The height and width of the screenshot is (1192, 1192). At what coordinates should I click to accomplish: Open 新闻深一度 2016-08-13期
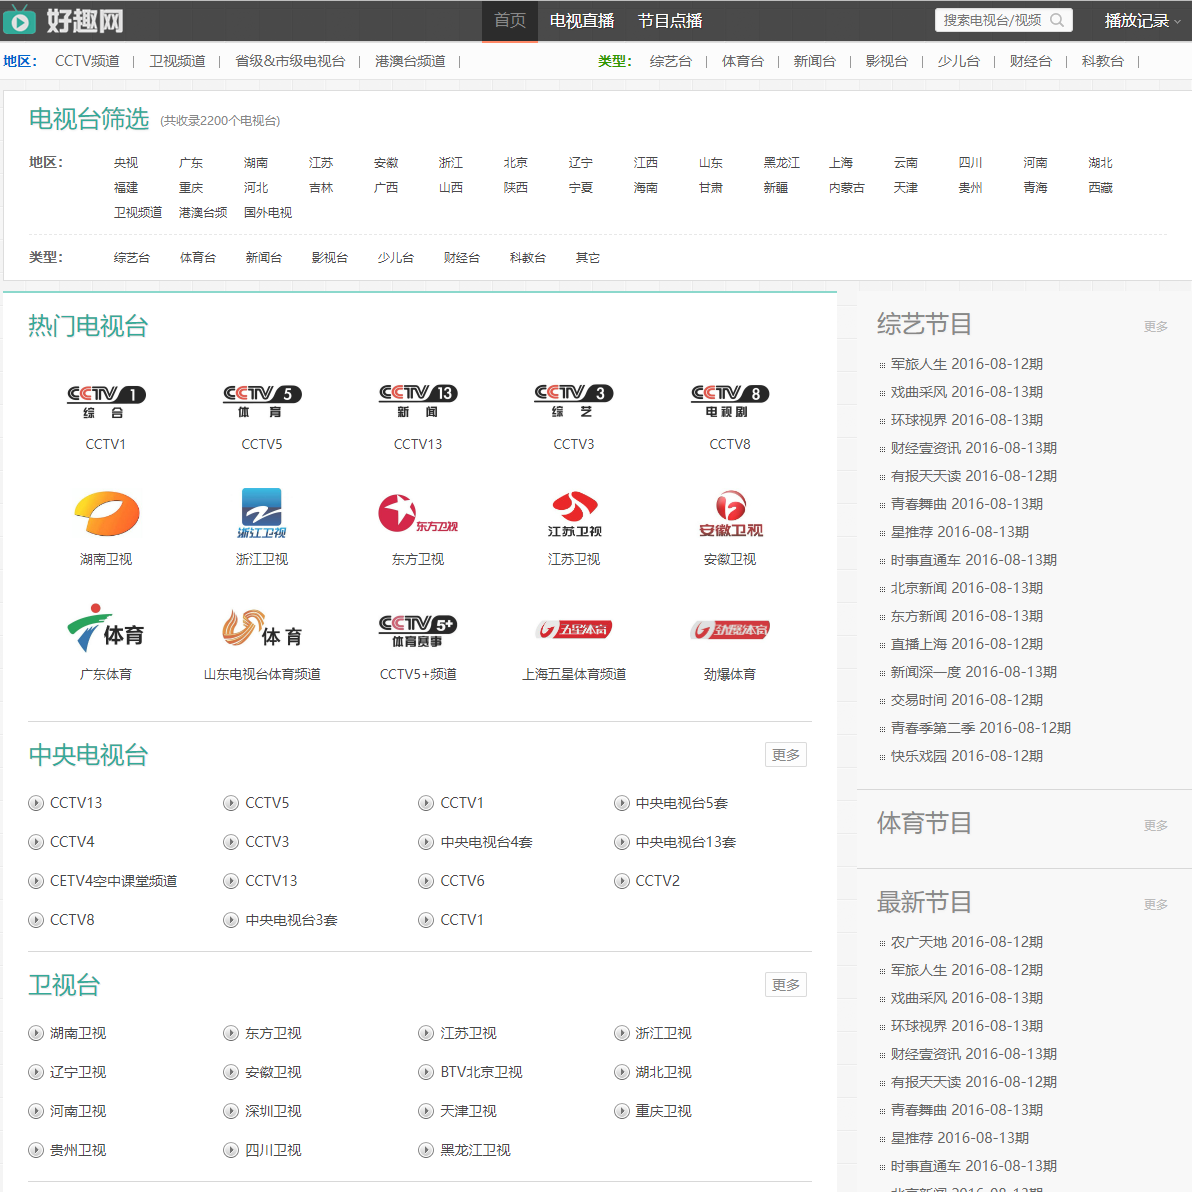974,672
